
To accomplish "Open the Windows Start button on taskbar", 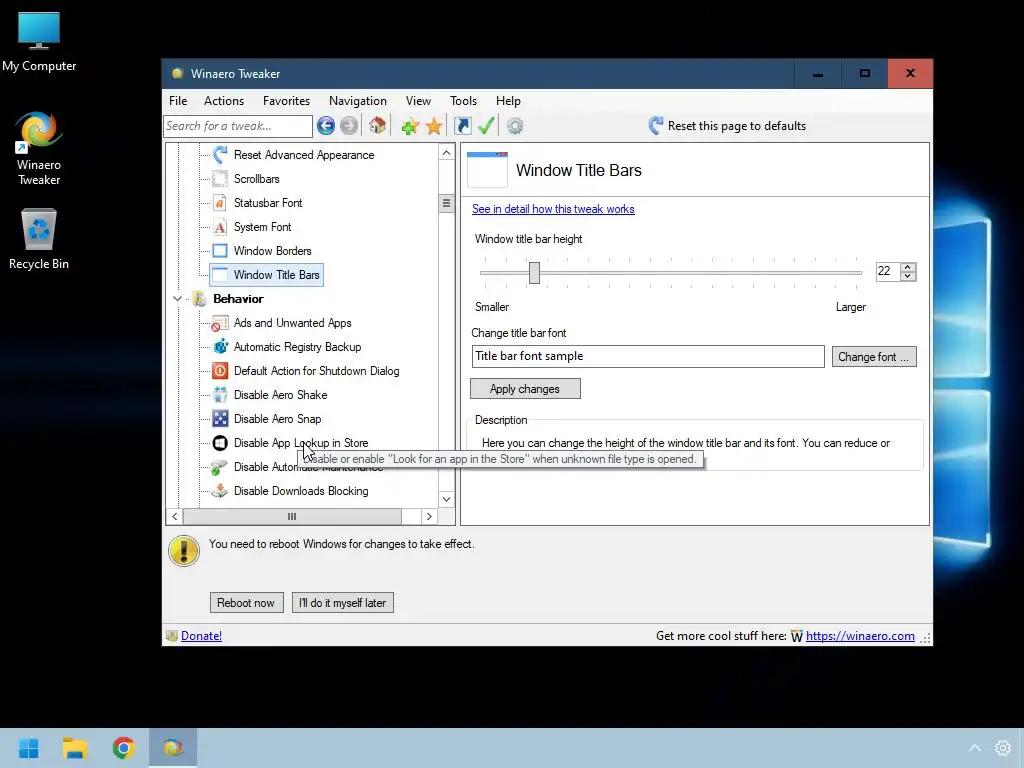I will pyautogui.click(x=29, y=748).
